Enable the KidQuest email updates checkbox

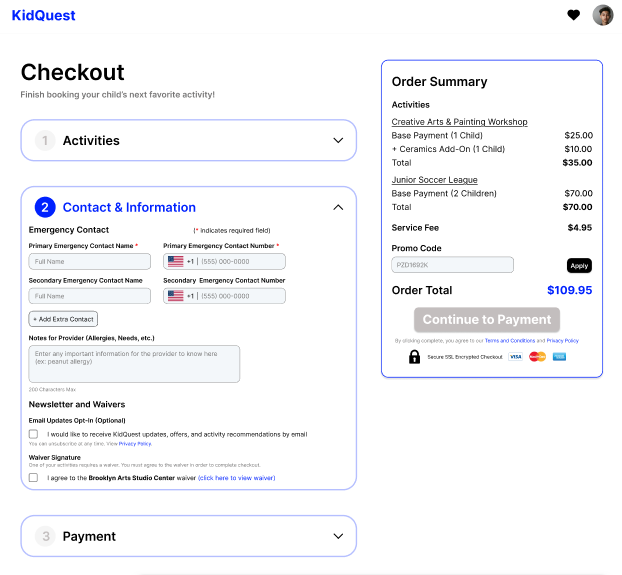coord(33,434)
